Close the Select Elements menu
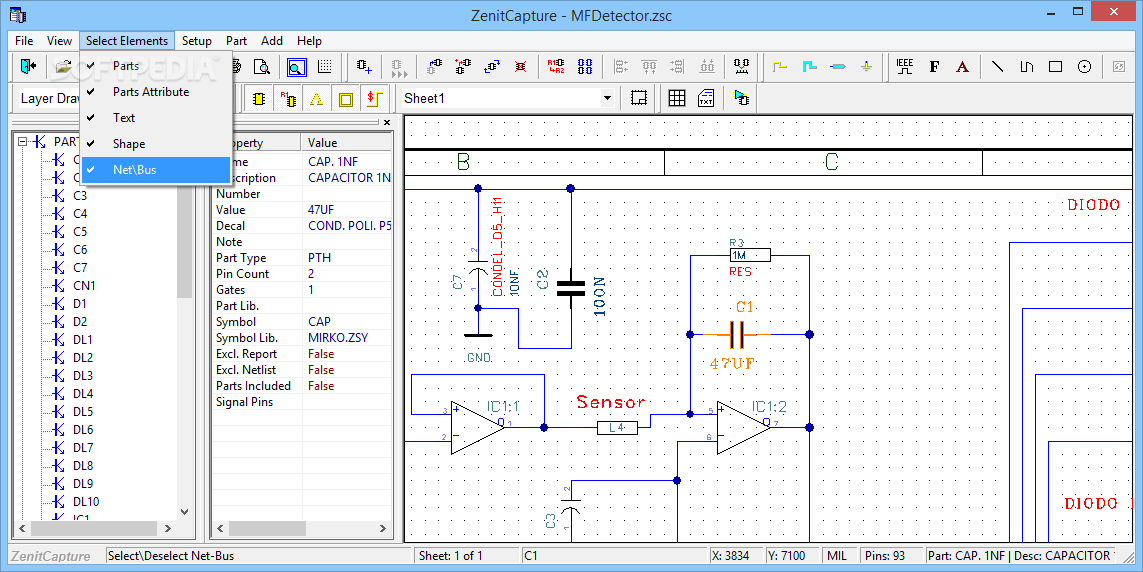The width and height of the screenshot is (1143, 572). [x=127, y=41]
